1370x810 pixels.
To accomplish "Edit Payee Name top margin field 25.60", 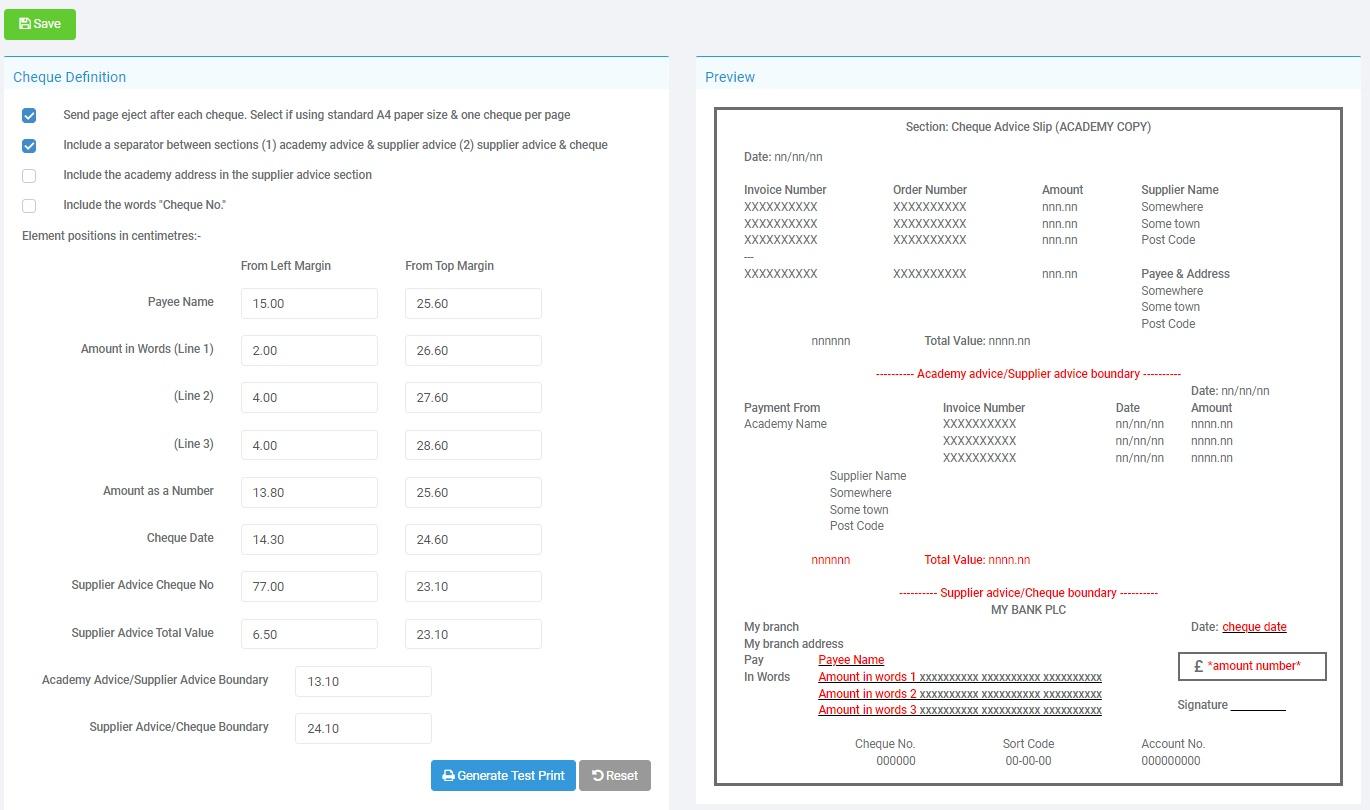I will [x=473, y=304].
